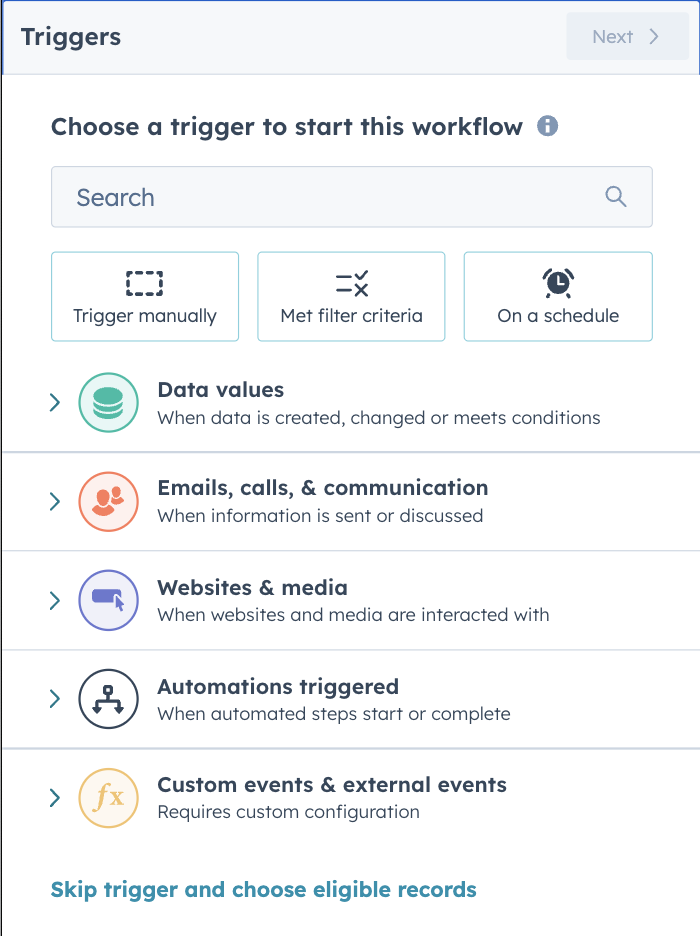Click the Automations triggered flowchart icon
700x936 pixels.
click(108, 699)
